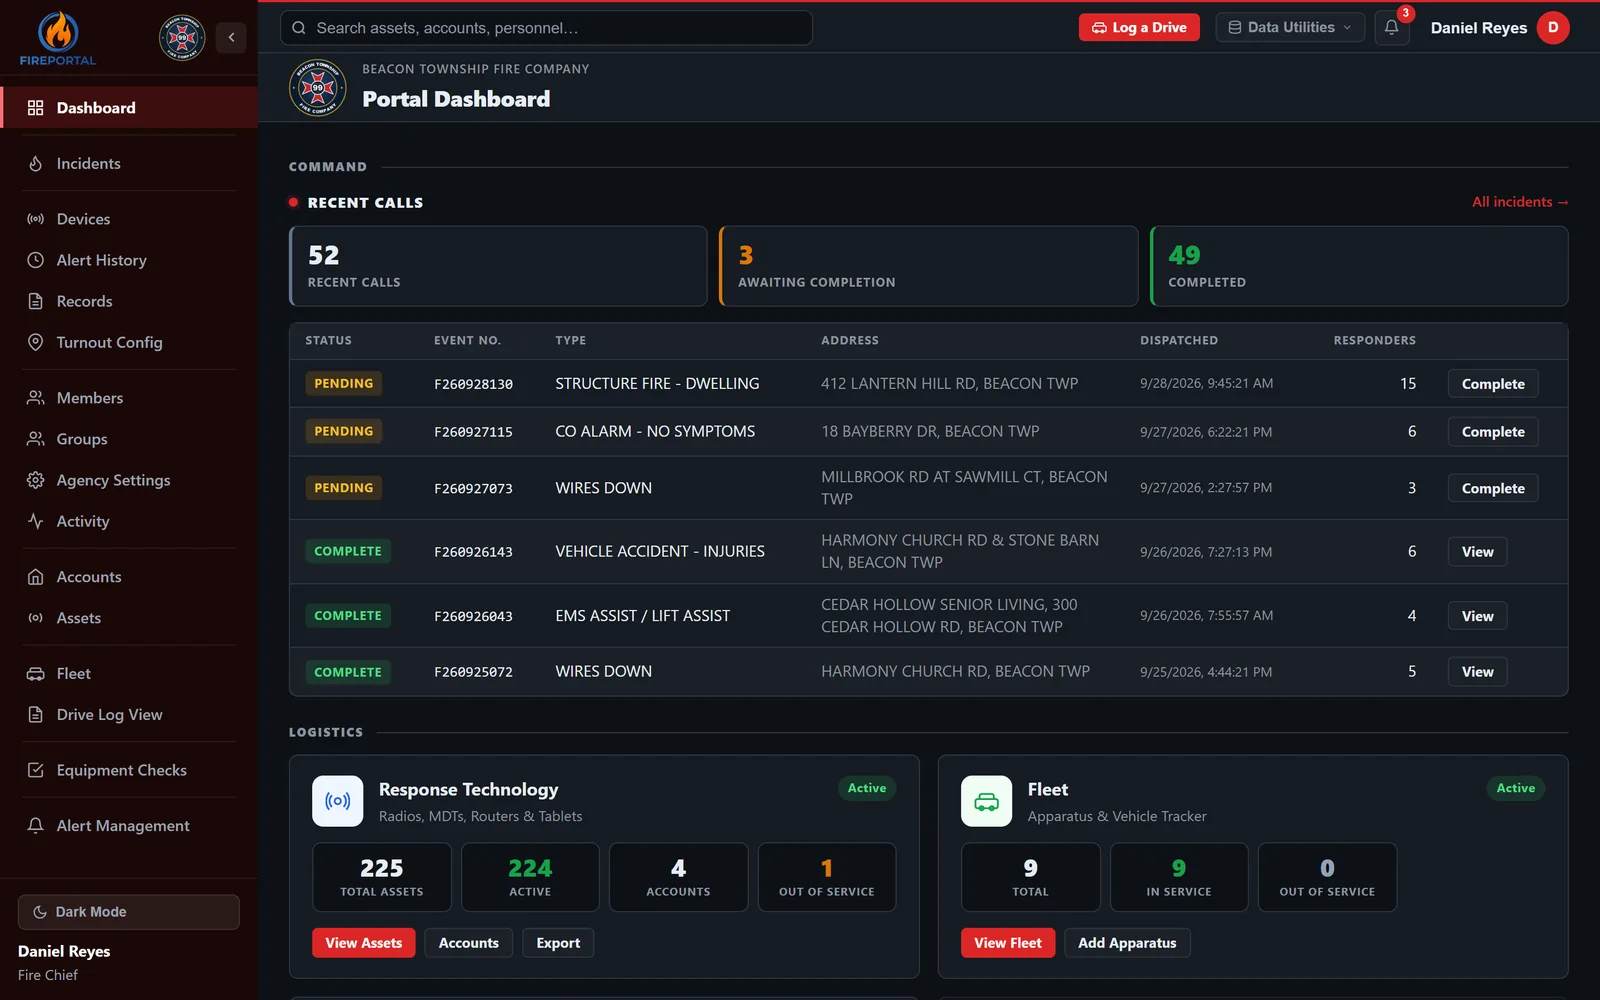Navigate to Drive Log View
The width and height of the screenshot is (1600, 1000).
[x=129, y=715]
